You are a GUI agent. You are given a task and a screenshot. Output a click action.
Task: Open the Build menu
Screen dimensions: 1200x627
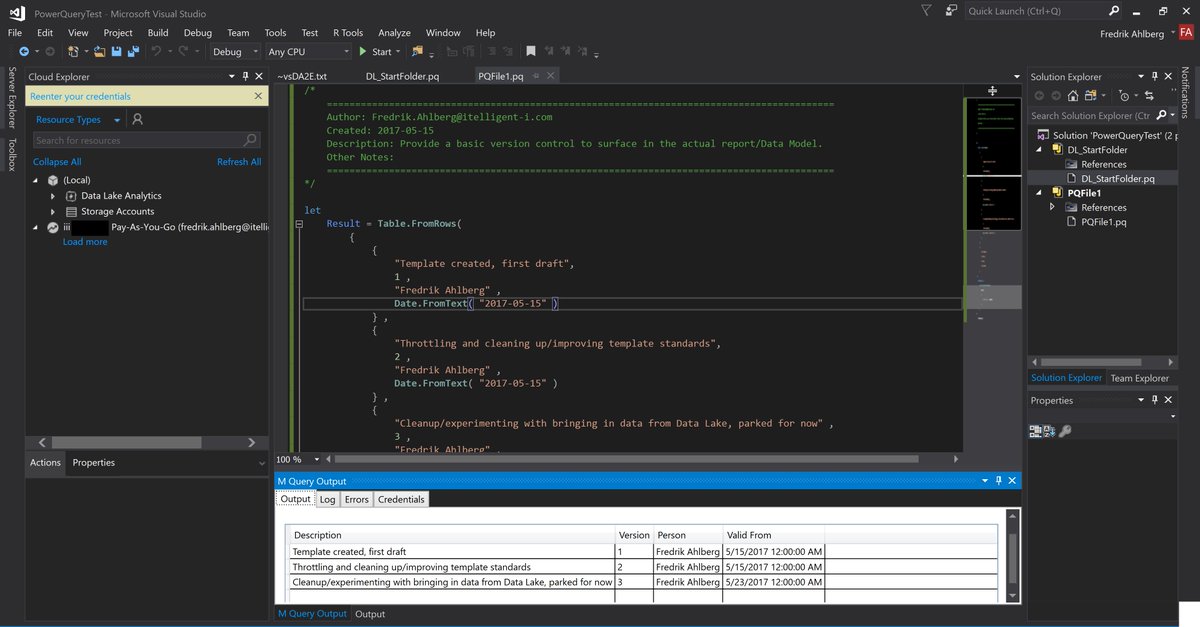click(158, 32)
